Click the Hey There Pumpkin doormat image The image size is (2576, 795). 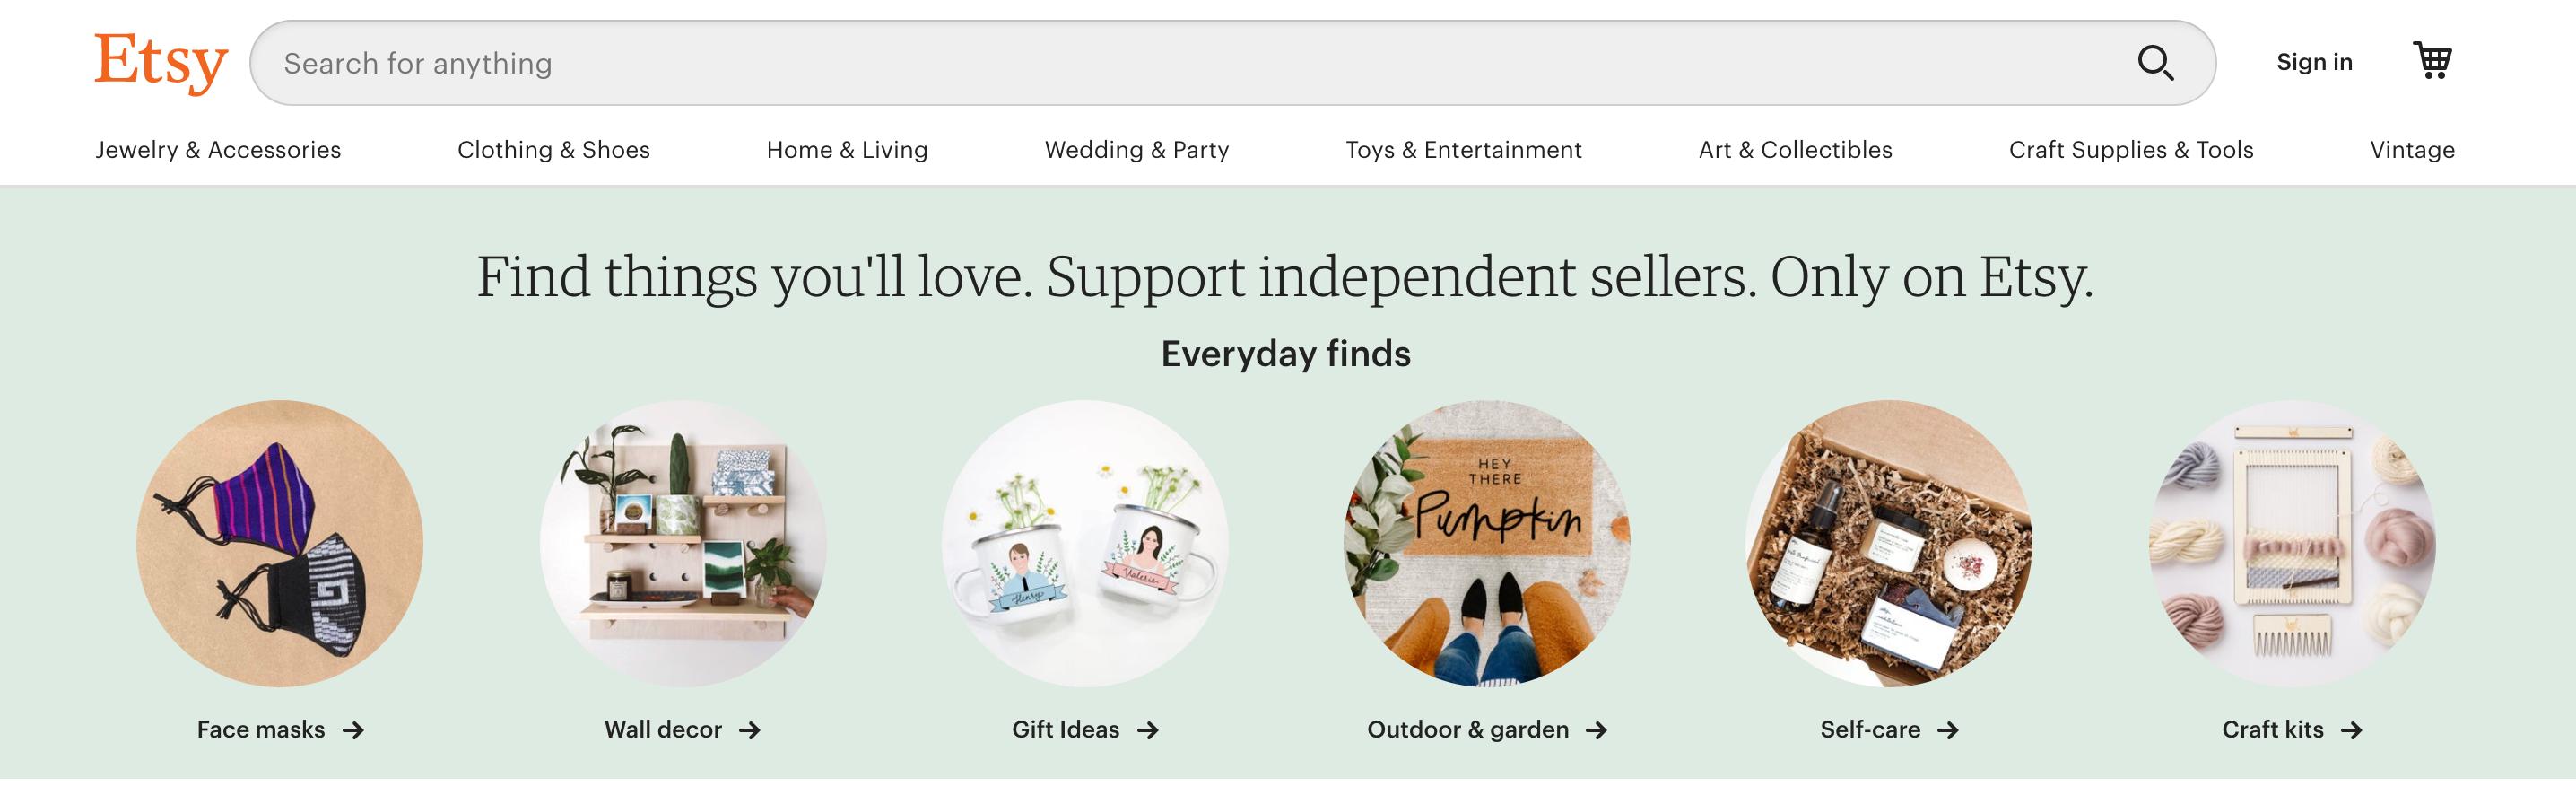click(1487, 543)
